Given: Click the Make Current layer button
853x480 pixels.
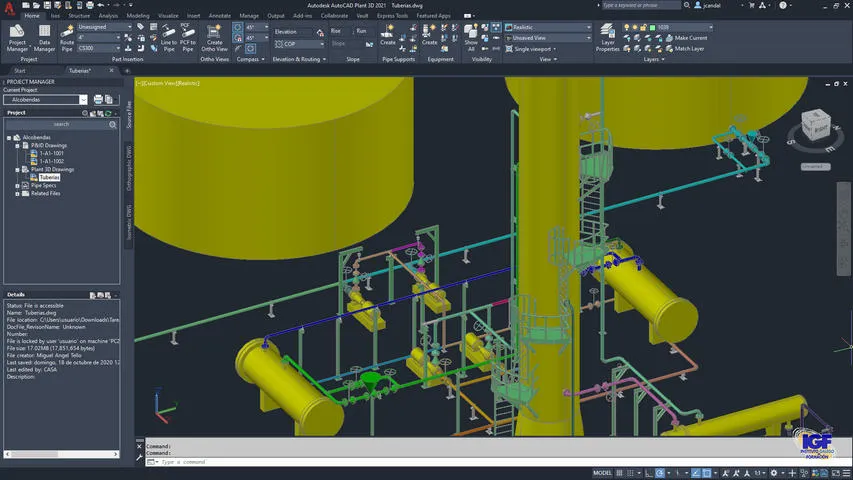Looking at the screenshot, I should tap(687, 38).
